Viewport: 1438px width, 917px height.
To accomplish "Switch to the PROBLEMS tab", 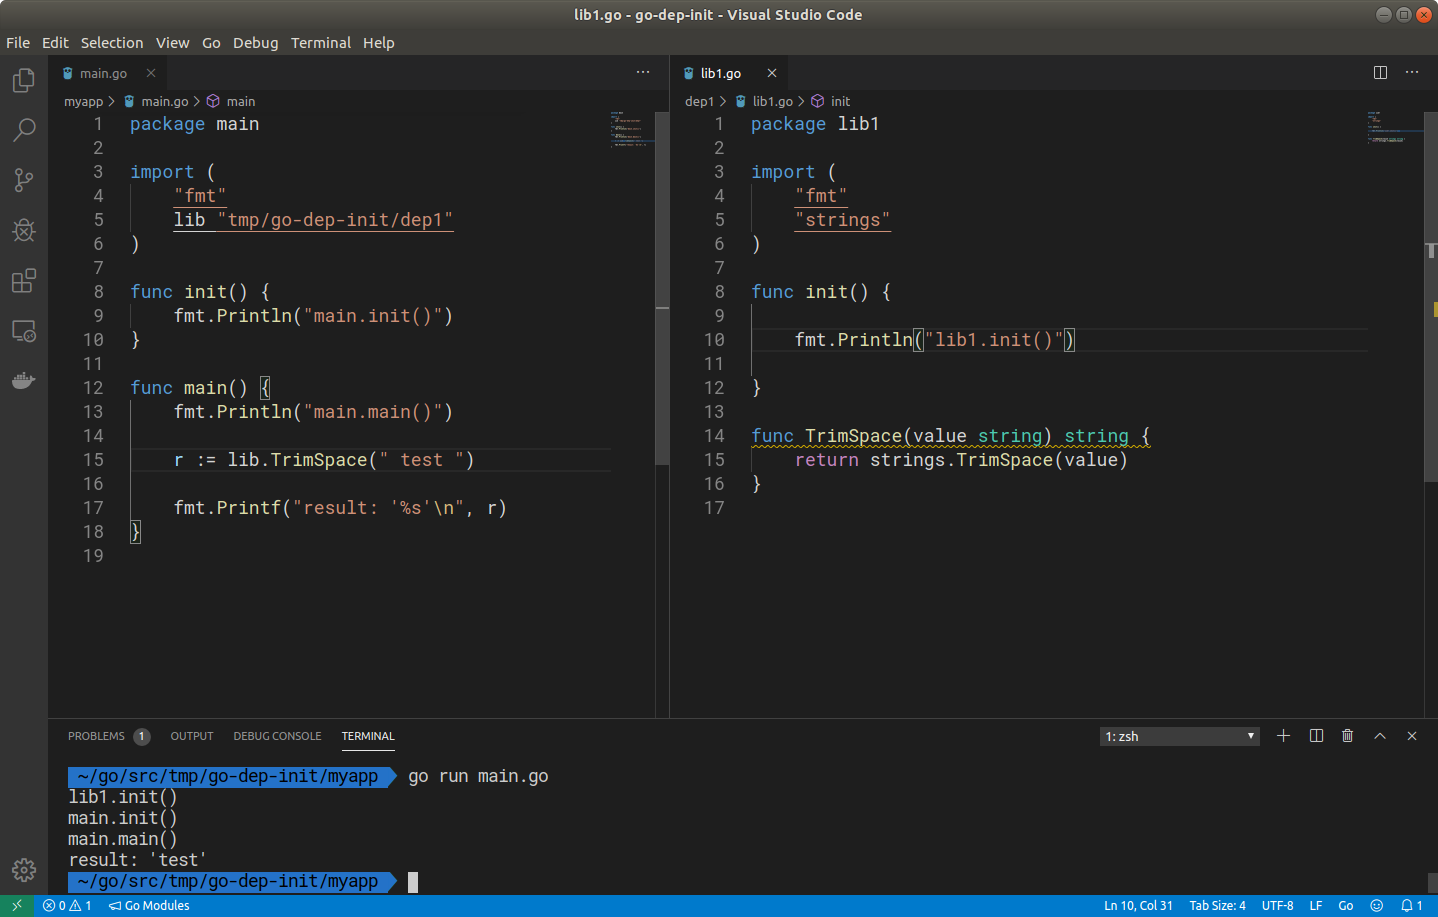I will pyautogui.click(x=96, y=736).
